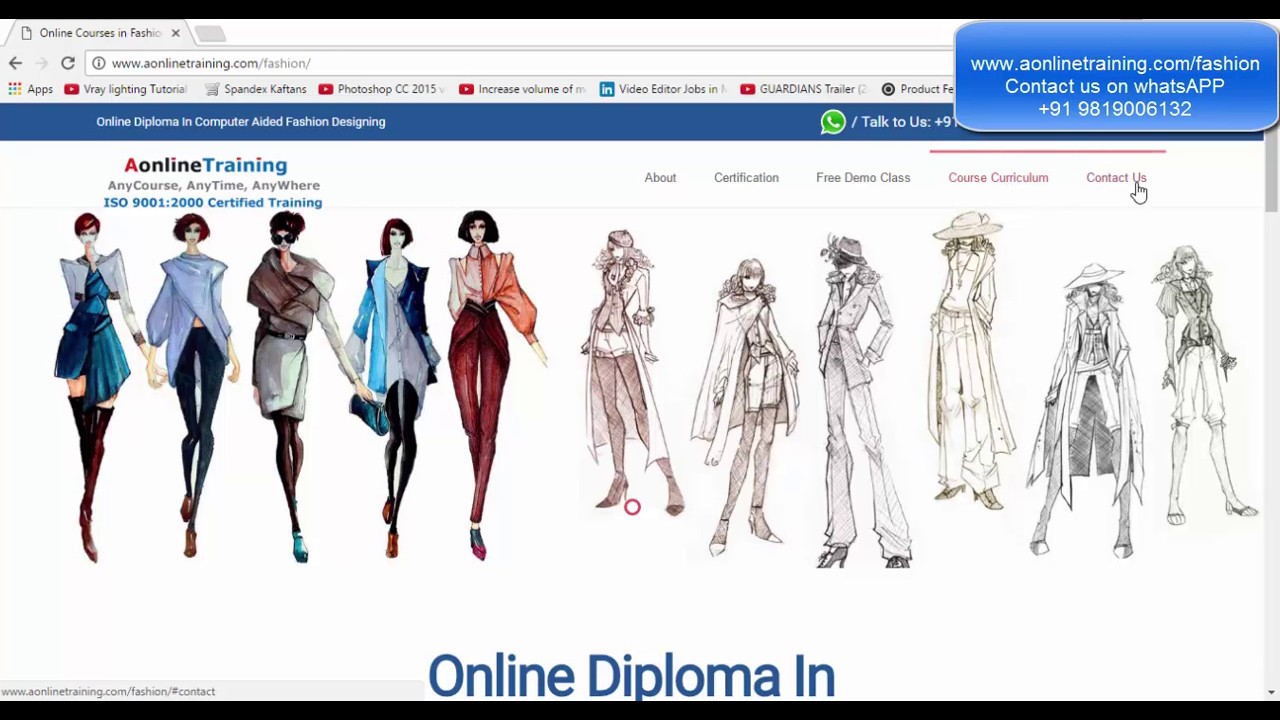Open the Photoshop CC 2015 bookmark
This screenshot has width=1280, height=720.
tap(381, 89)
